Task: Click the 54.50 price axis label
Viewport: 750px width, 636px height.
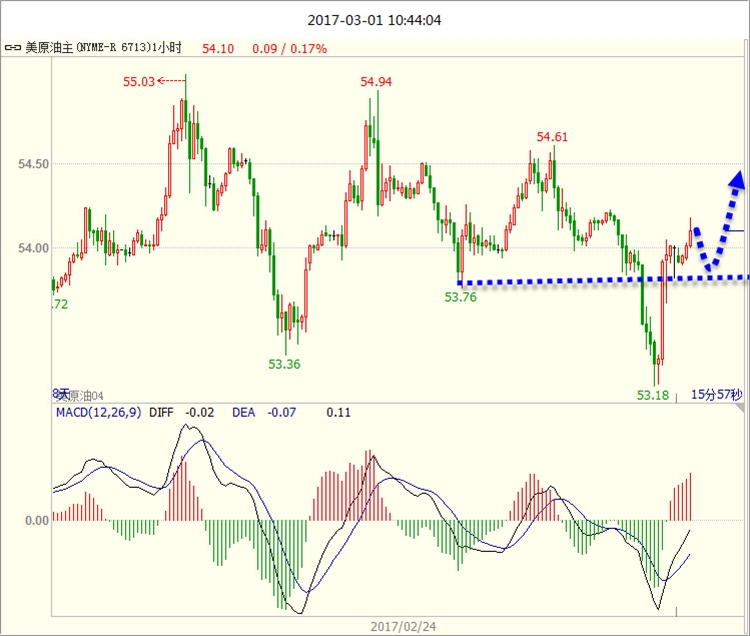Action: (x=33, y=164)
